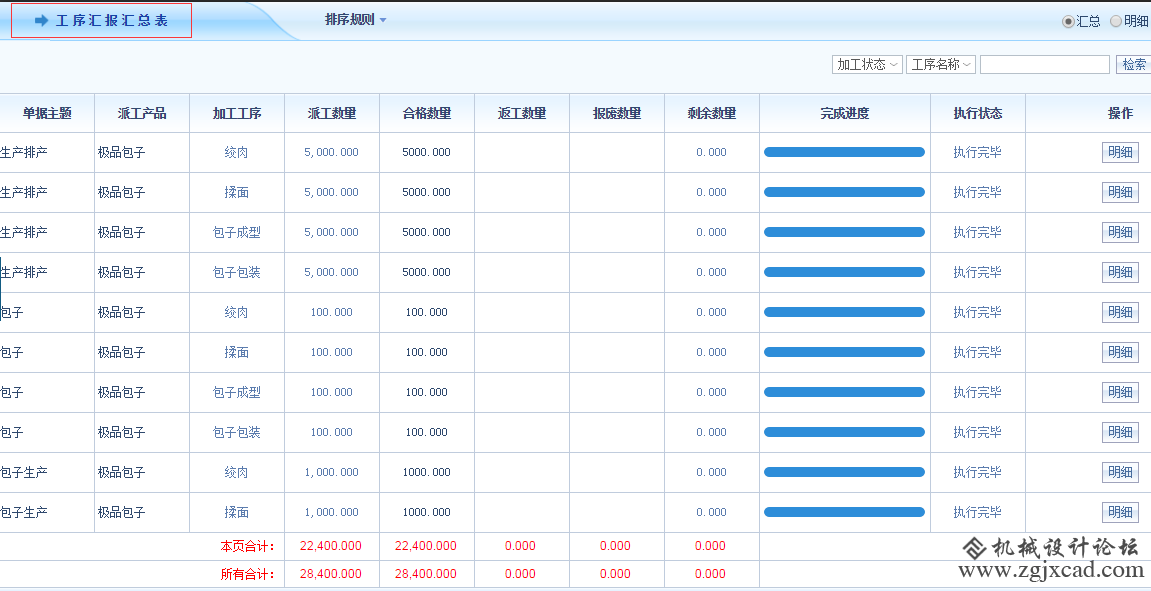Screen dimensions: 1151x591
Task: Click the 合格数量 column header
Action: tap(426, 113)
